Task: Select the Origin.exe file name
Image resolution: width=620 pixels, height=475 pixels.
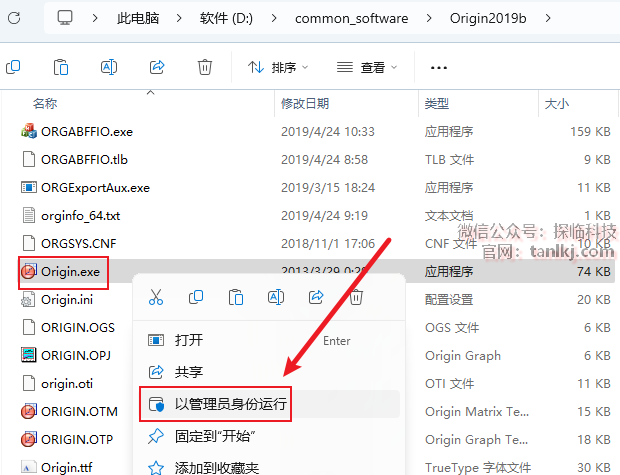Action: (70, 272)
